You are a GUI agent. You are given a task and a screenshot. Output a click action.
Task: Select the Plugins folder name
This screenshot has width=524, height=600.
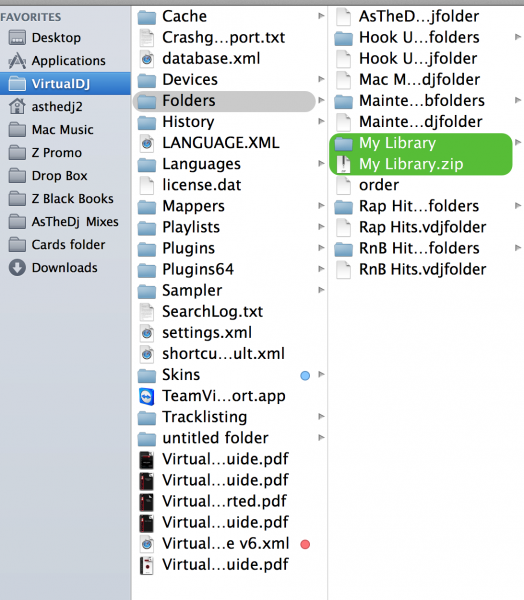(x=188, y=248)
